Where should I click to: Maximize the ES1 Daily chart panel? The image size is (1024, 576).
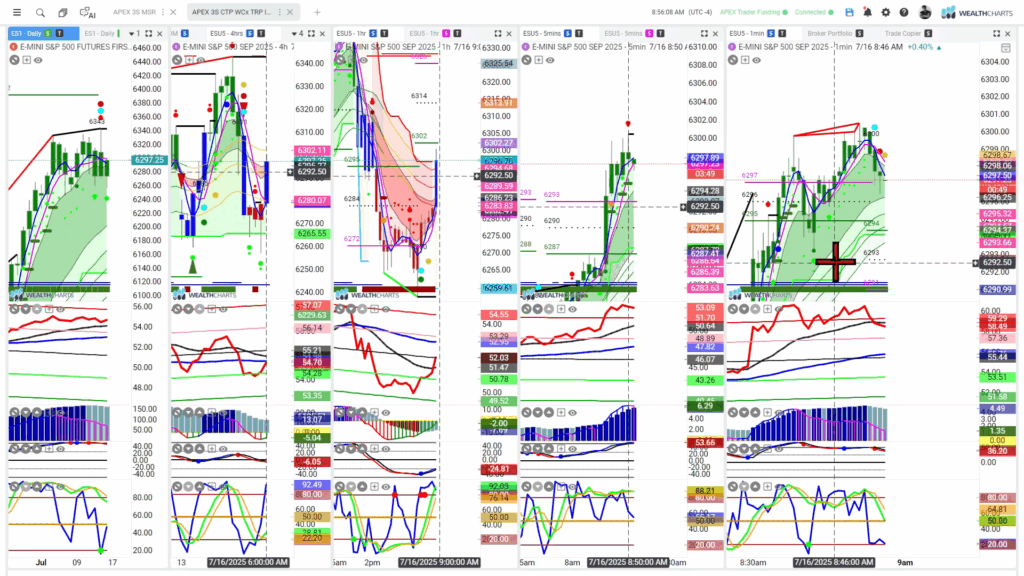tap(149, 33)
